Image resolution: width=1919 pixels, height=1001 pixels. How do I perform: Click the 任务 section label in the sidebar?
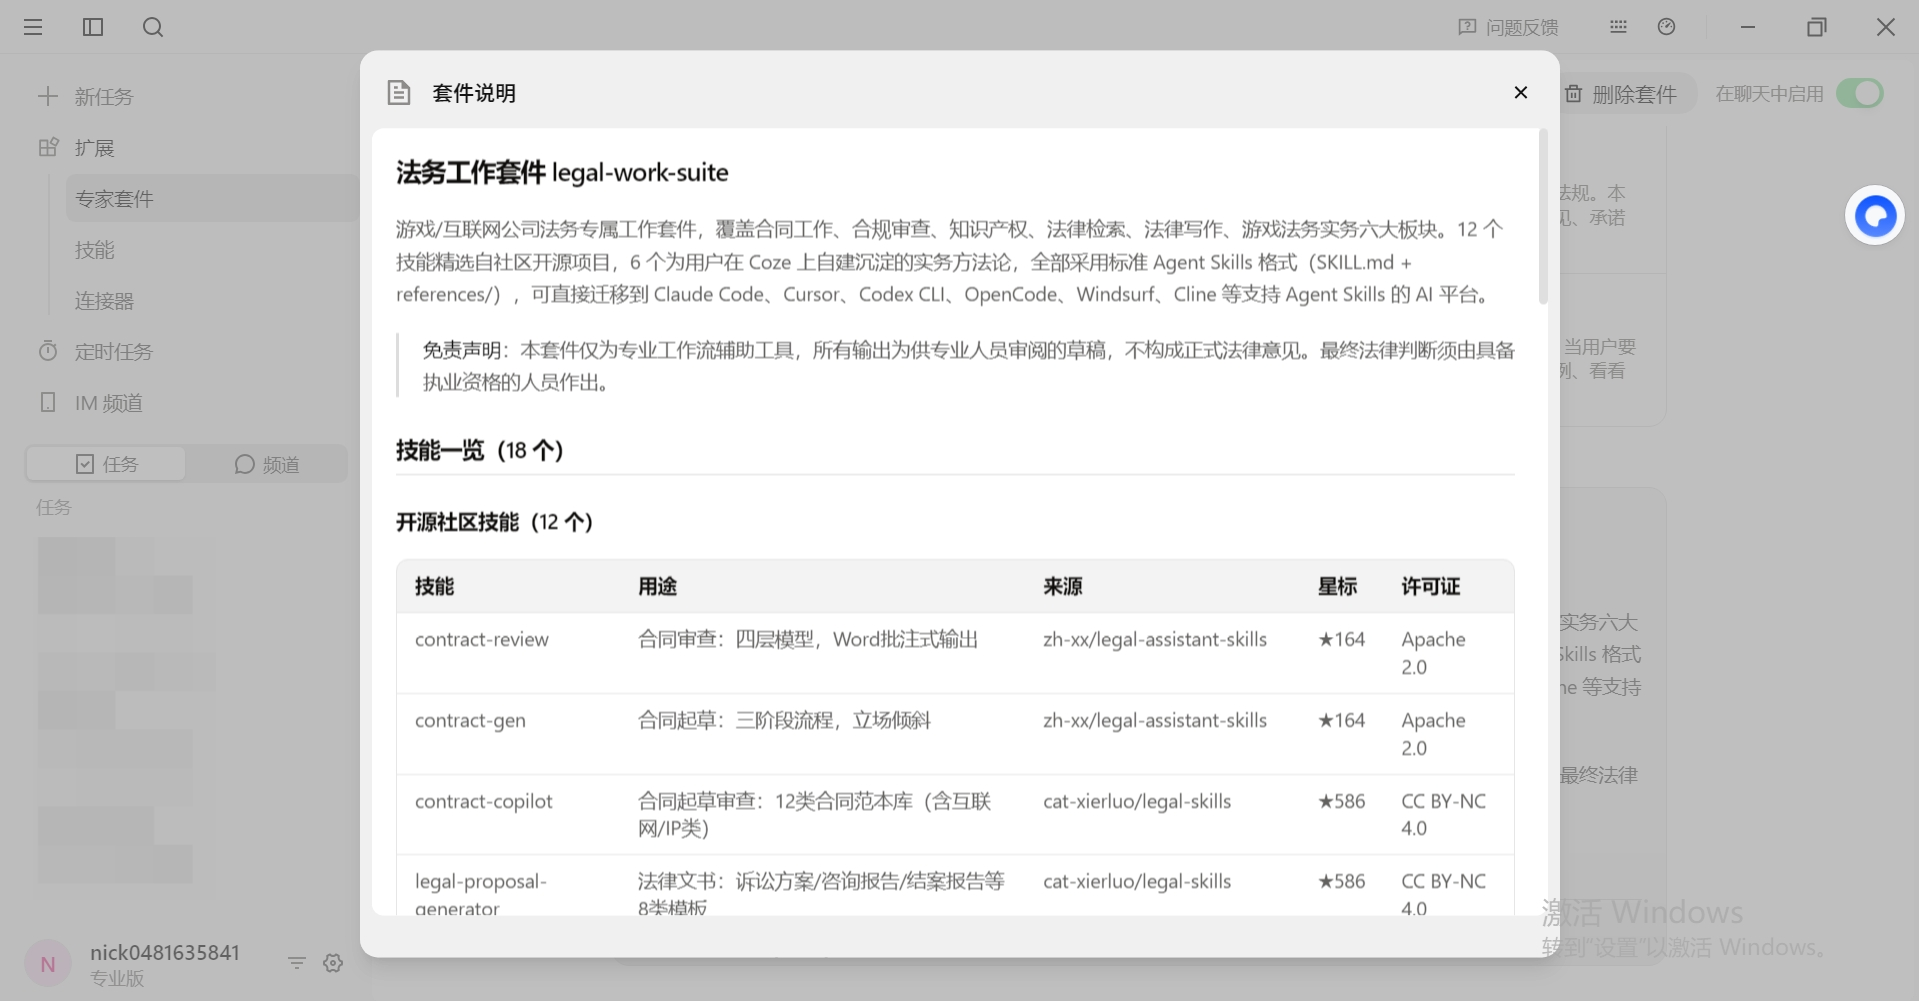tap(54, 508)
